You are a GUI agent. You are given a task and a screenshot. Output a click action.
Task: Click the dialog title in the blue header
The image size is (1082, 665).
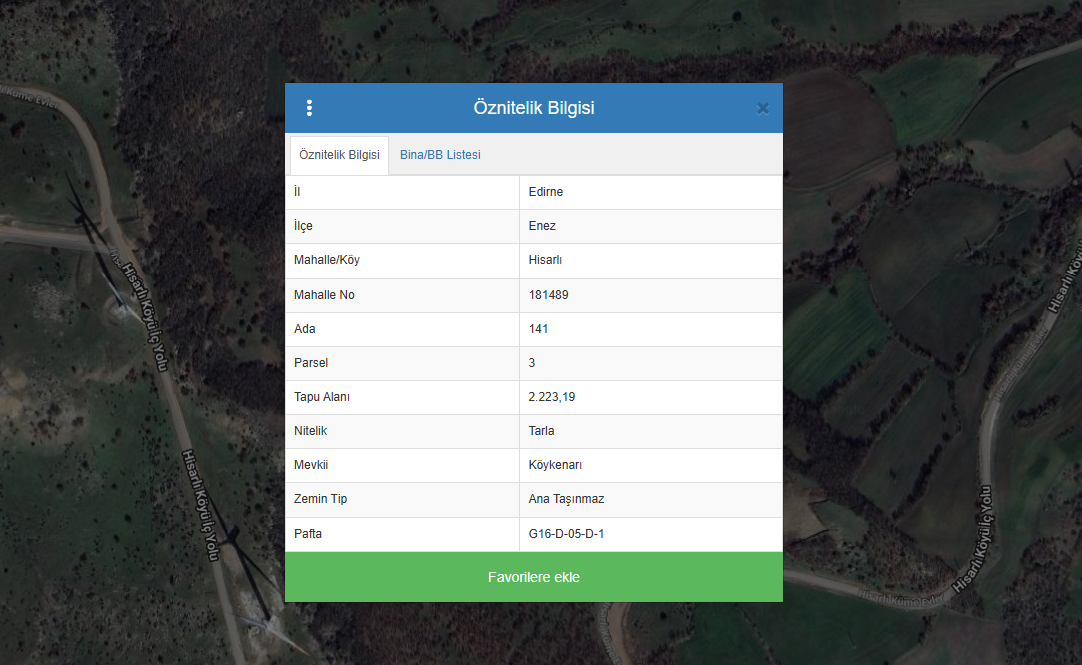pyautogui.click(x=534, y=108)
